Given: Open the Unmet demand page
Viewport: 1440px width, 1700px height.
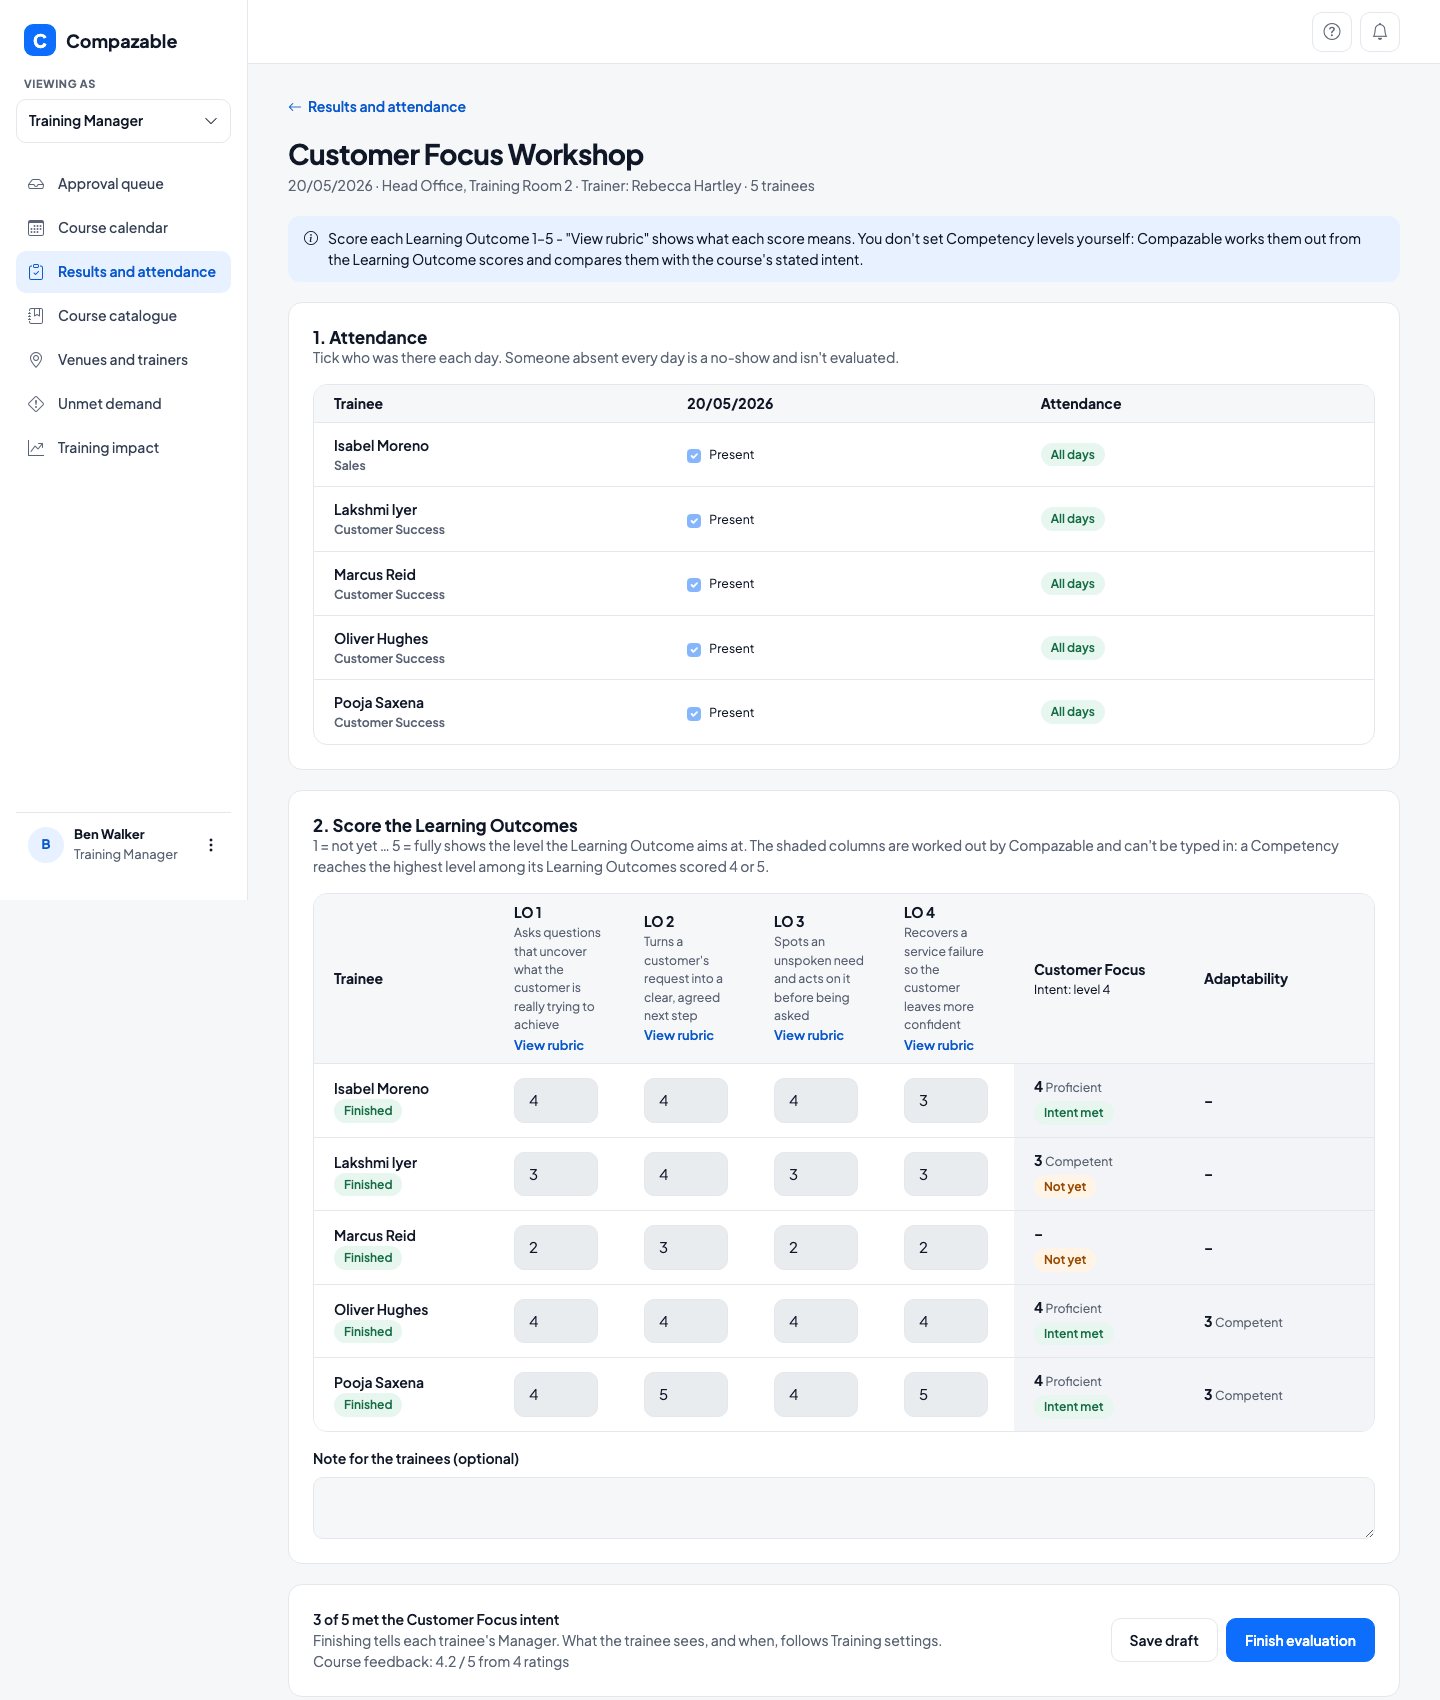Looking at the screenshot, I should tap(124, 404).
